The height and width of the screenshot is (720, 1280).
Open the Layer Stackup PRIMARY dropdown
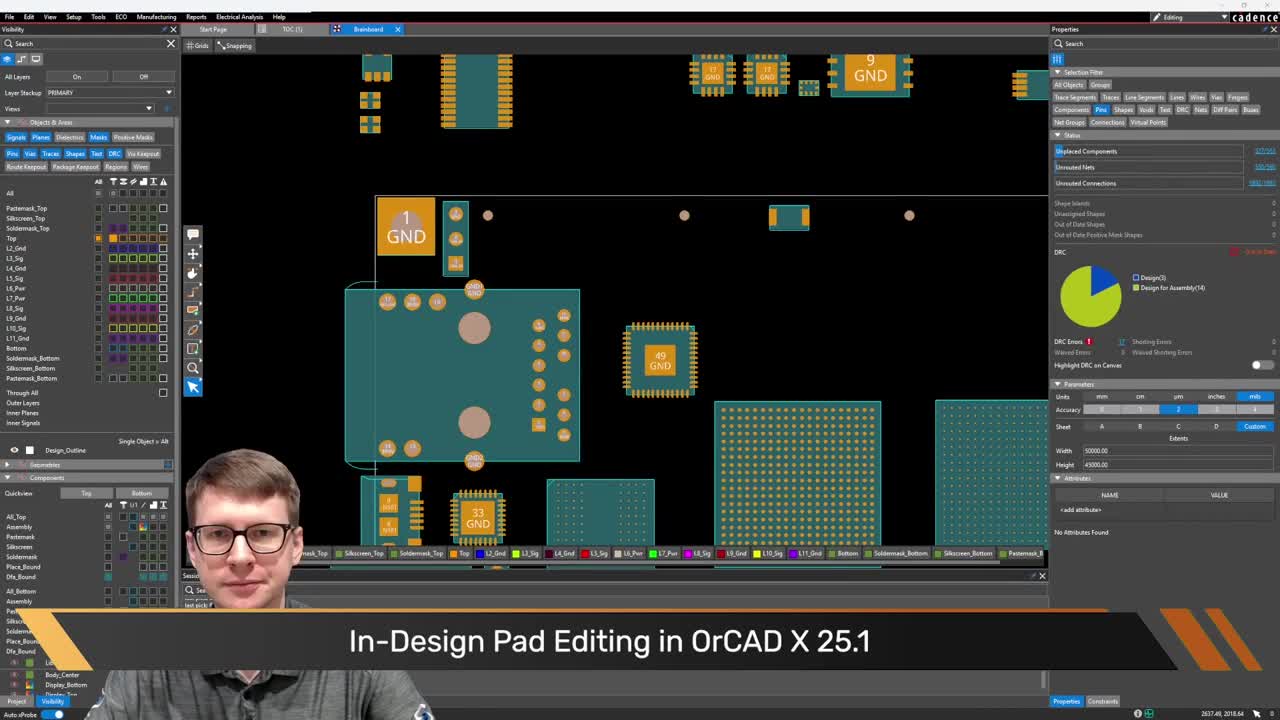[109, 92]
